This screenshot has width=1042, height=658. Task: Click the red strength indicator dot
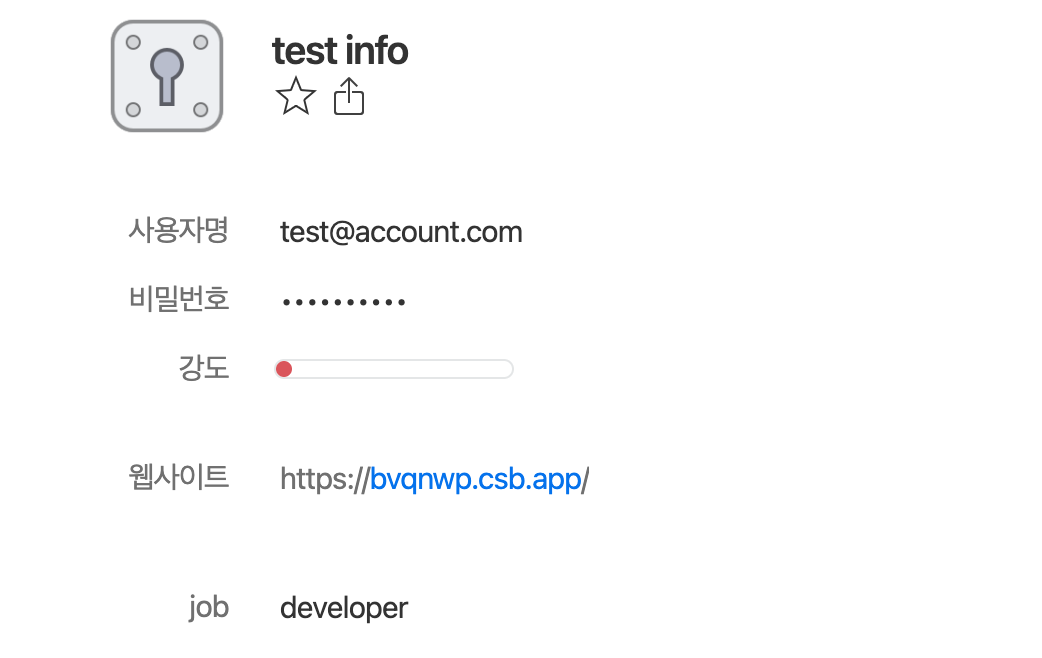tap(284, 369)
